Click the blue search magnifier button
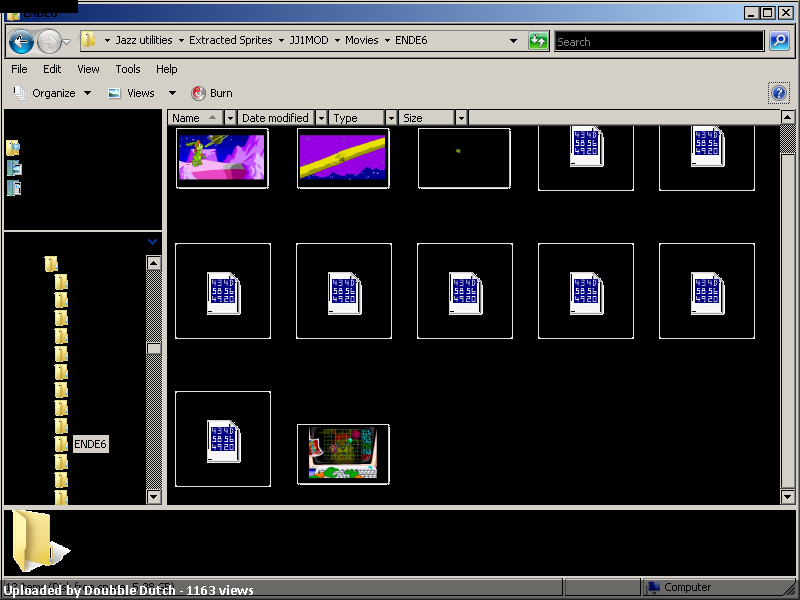The height and width of the screenshot is (600, 800). point(779,41)
